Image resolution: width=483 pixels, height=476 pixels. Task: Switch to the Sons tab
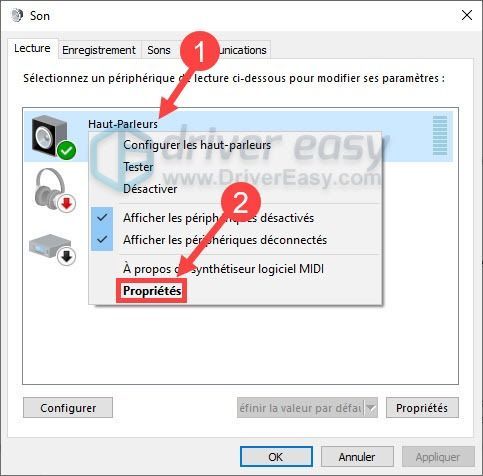pos(159,50)
